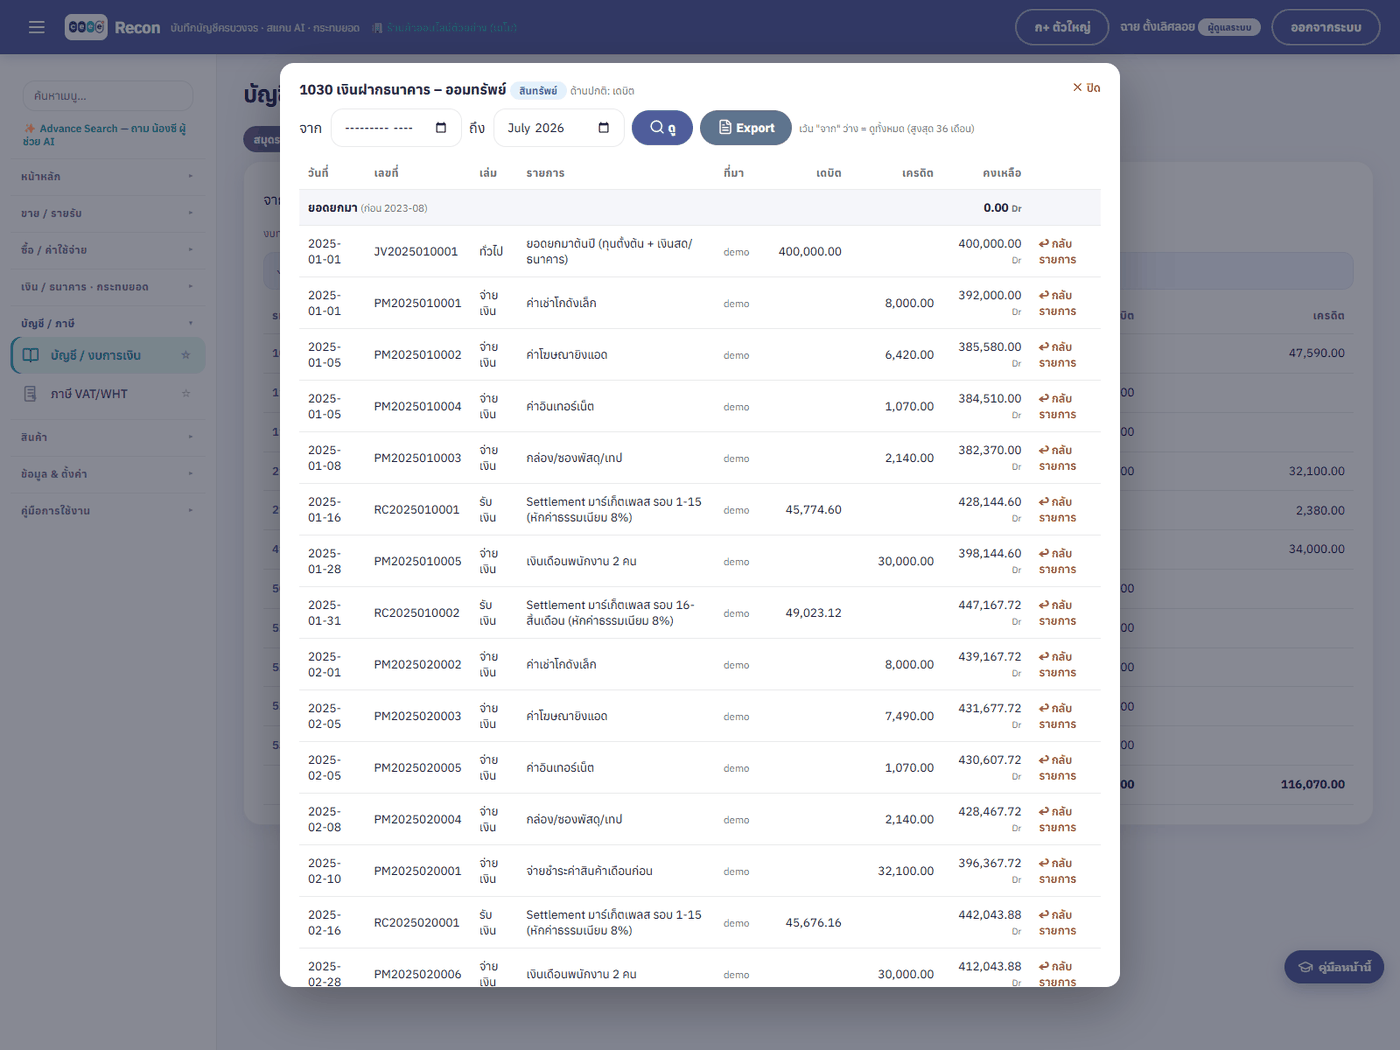
Task: Expand the ซื้อ / ค่าใช้จ่าย sidebar section
Action: coord(107,250)
